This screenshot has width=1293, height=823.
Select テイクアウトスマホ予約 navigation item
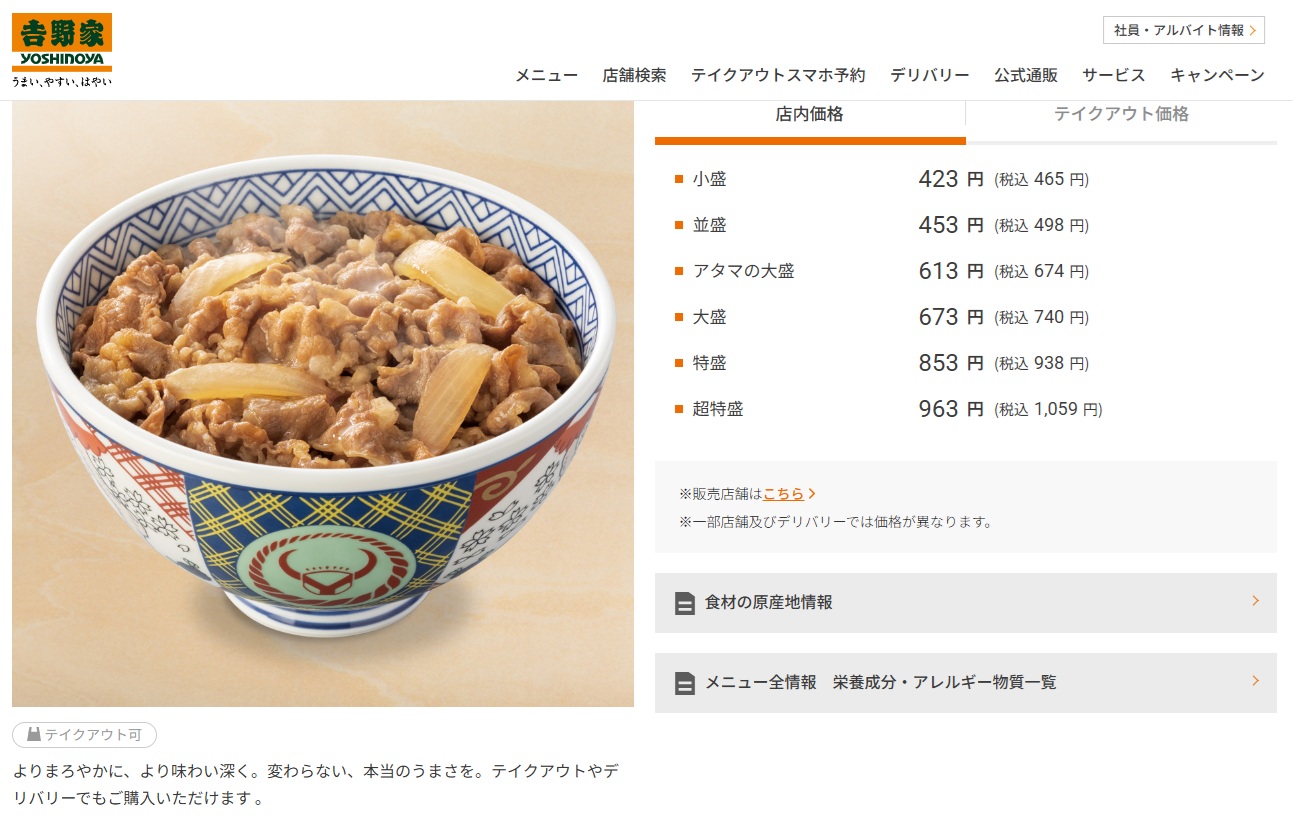pos(778,75)
